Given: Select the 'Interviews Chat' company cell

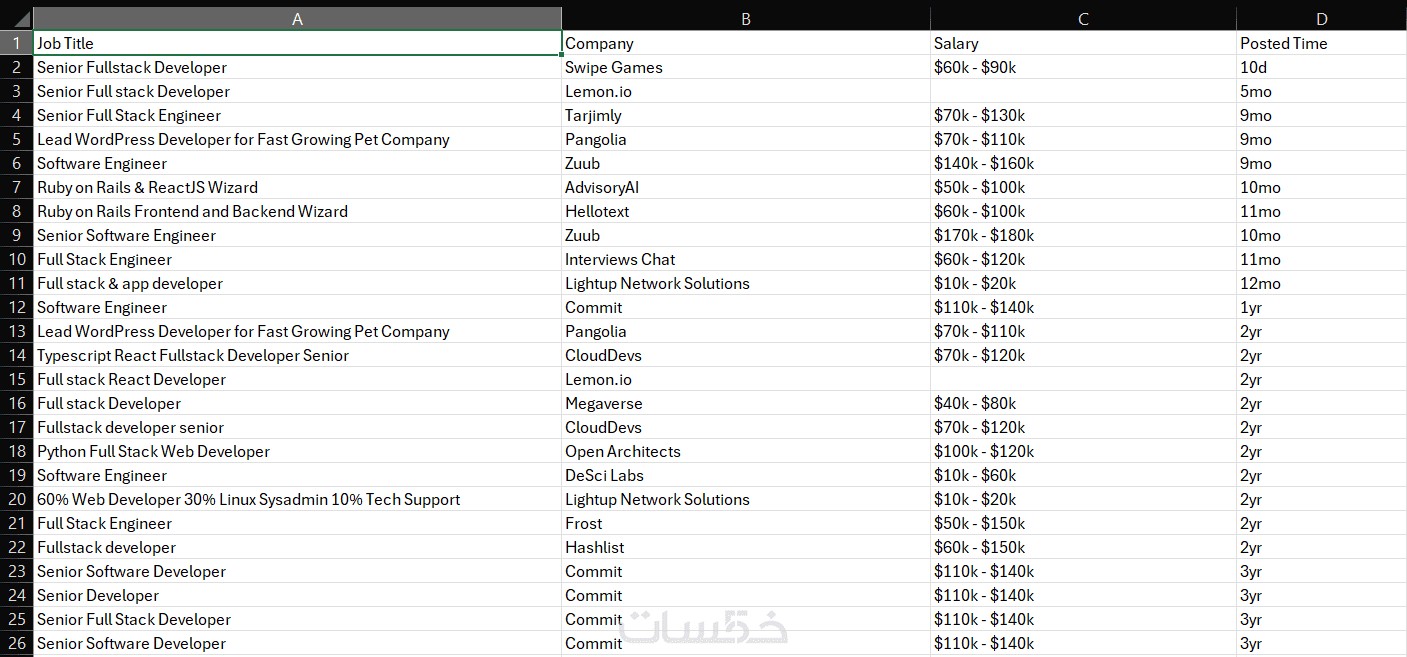Looking at the screenshot, I should (746, 259).
